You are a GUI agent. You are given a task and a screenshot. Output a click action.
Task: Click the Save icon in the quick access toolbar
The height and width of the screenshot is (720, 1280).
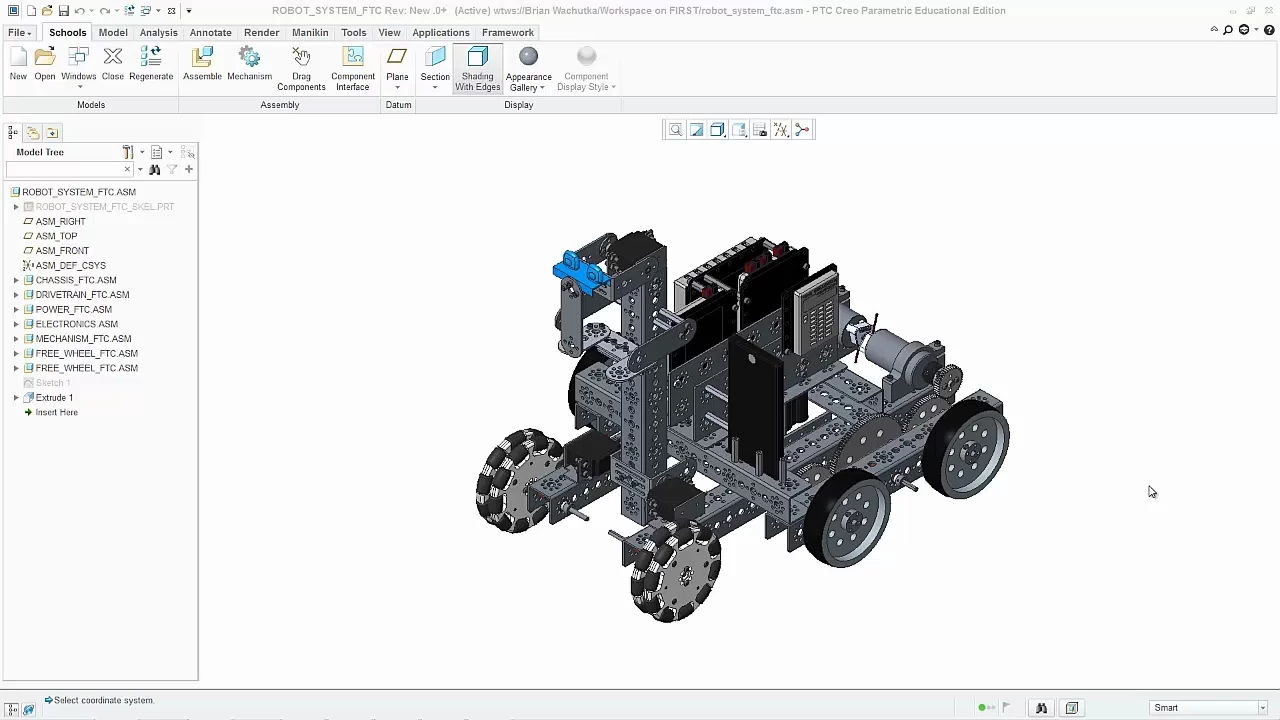pyautogui.click(x=63, y=11)
